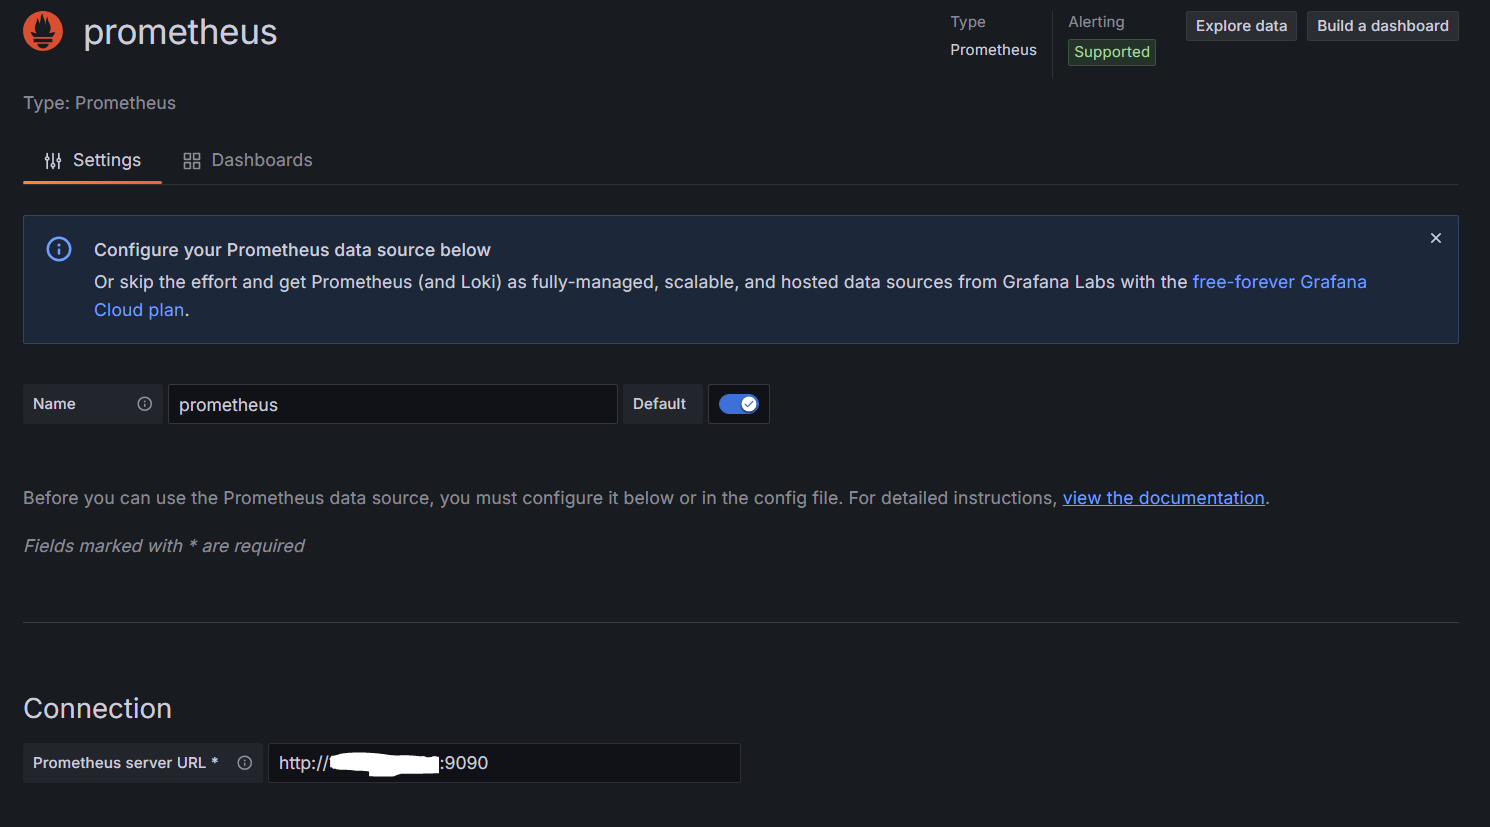The height and width of the screenshot is (827, 1490).
Task: Click the Supported alerting badge
Action: pos(1112,52)
